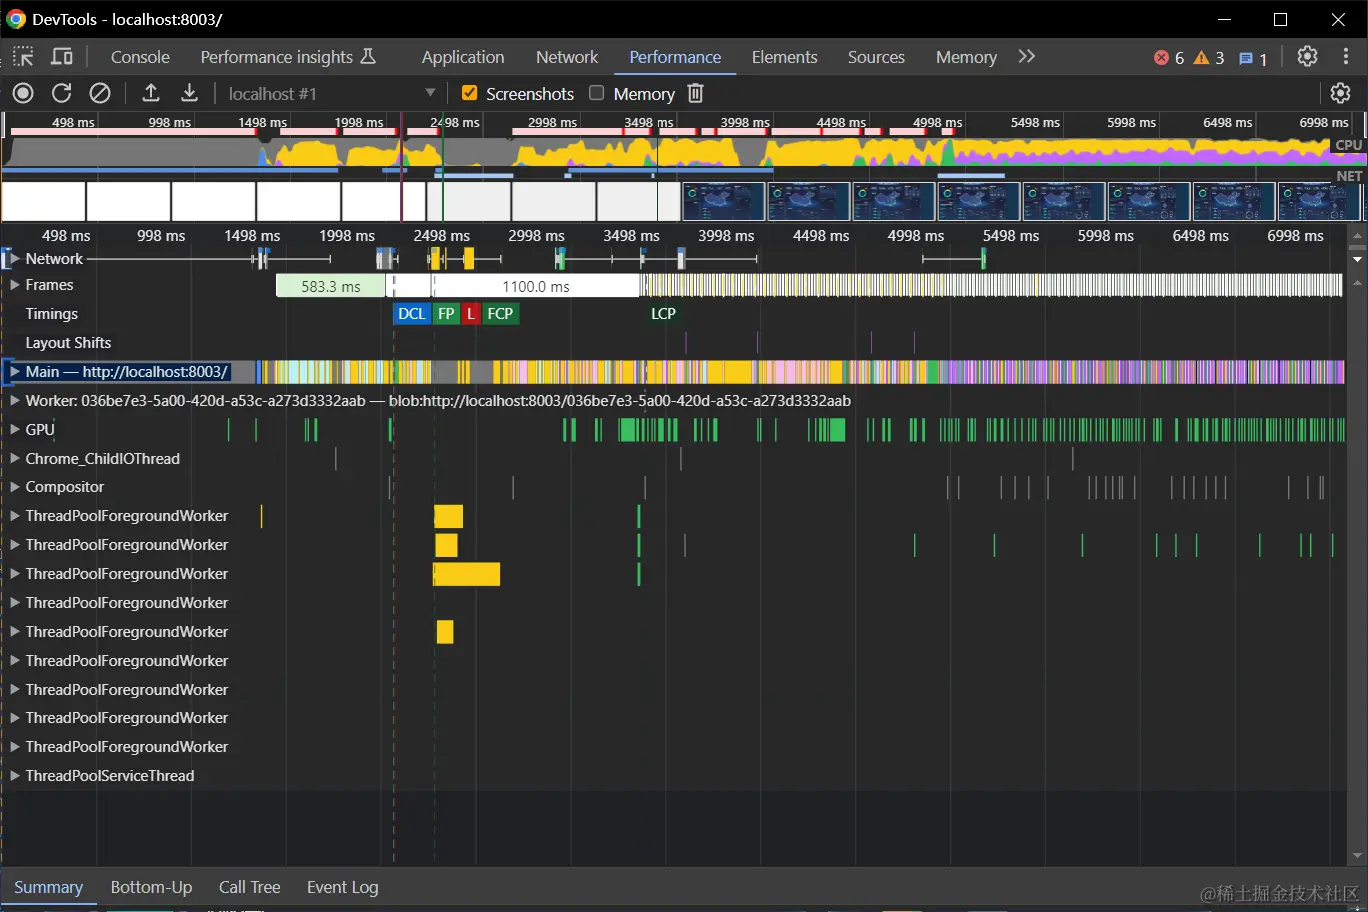The width and height of the screenshot is (1368, 912).
Task: Open the Sources tab
Action: pos(876,57)
